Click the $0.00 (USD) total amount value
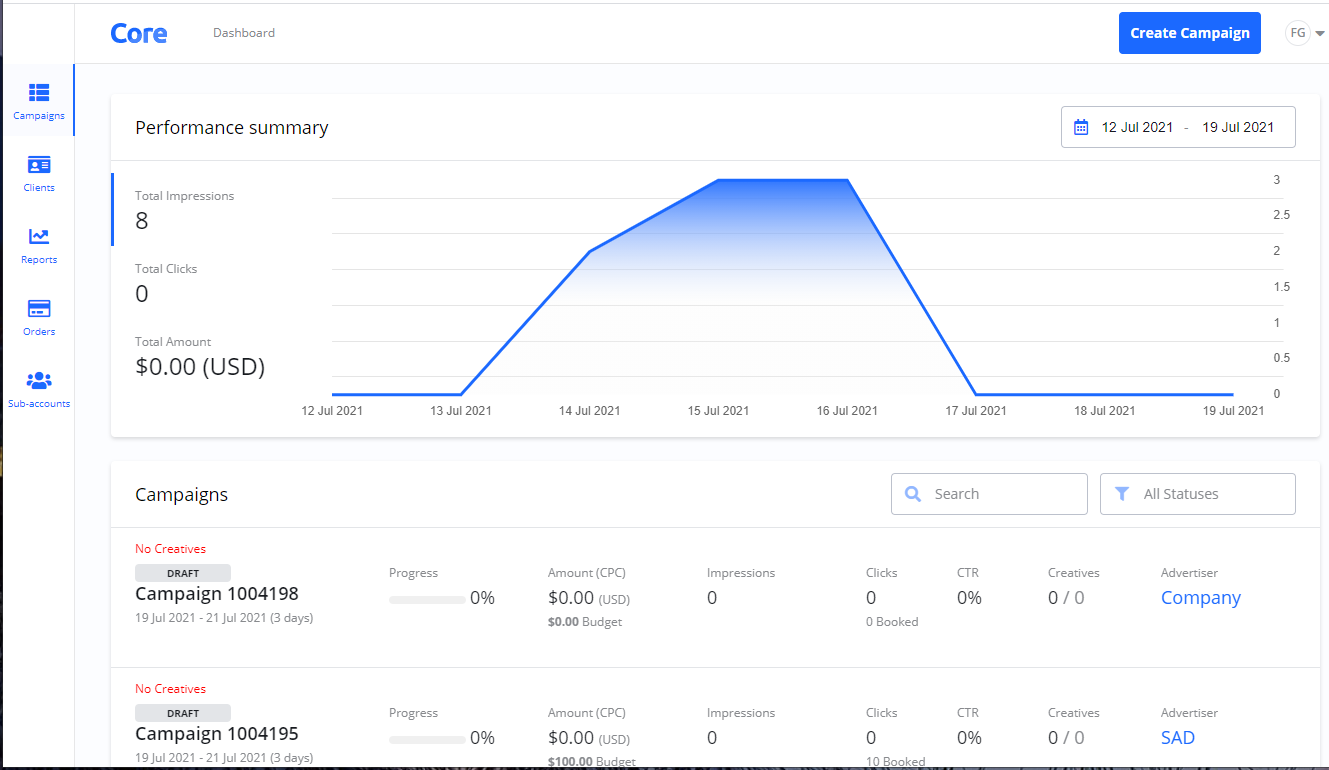 click(x=200, y=367)
